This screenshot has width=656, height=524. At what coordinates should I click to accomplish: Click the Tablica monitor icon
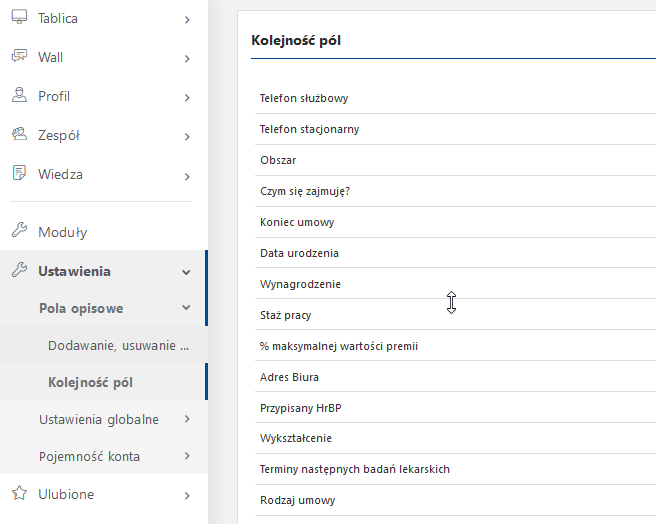tap(19, 17)
